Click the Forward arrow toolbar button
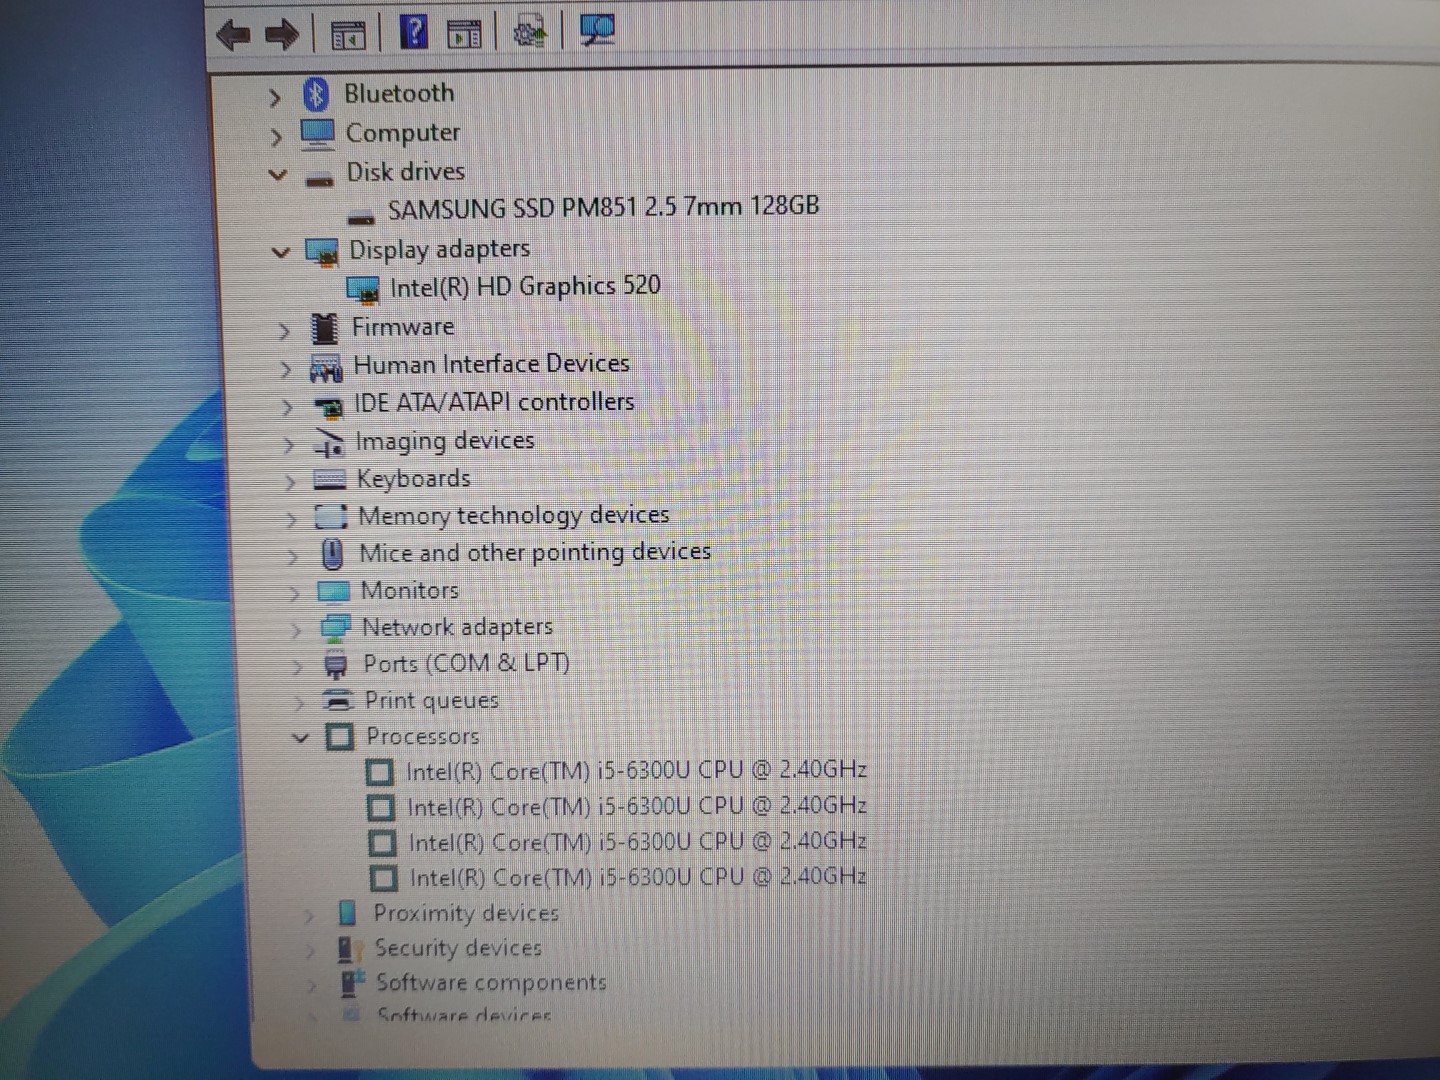 pyautogui.click(x=282, y=36)
